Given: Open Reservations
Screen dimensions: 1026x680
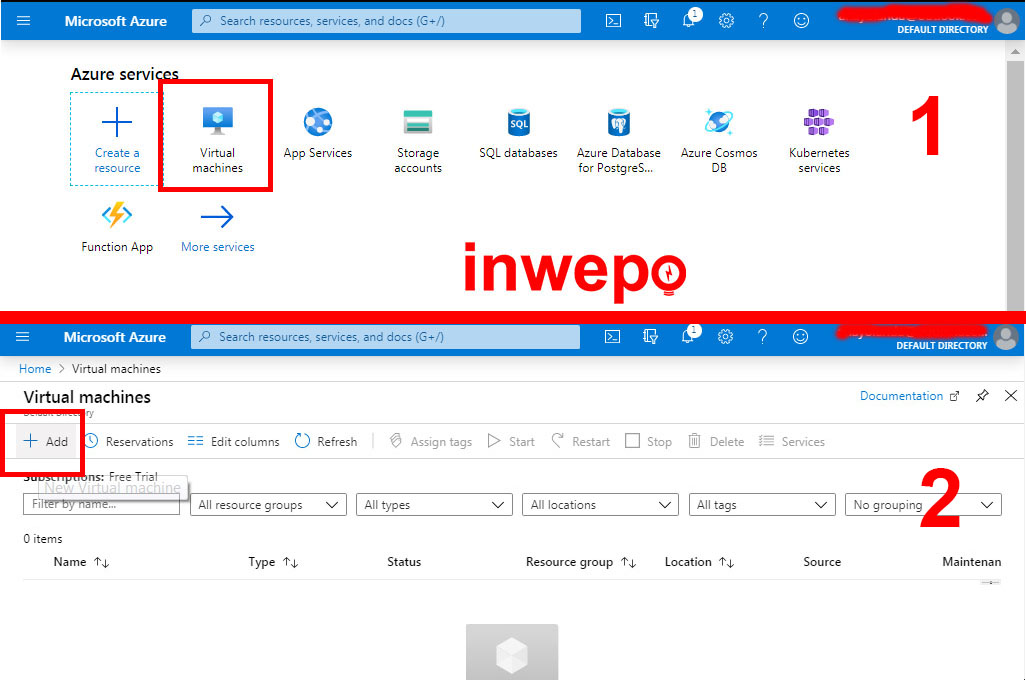Looking at the screenshot, I should tap(129, 442).
